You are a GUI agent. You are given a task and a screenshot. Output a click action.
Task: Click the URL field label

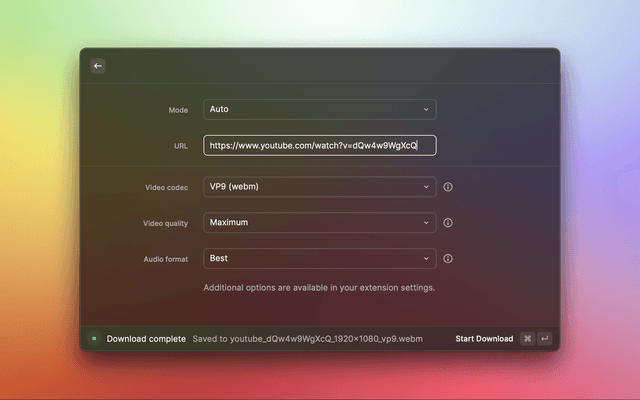coord(180,146)
